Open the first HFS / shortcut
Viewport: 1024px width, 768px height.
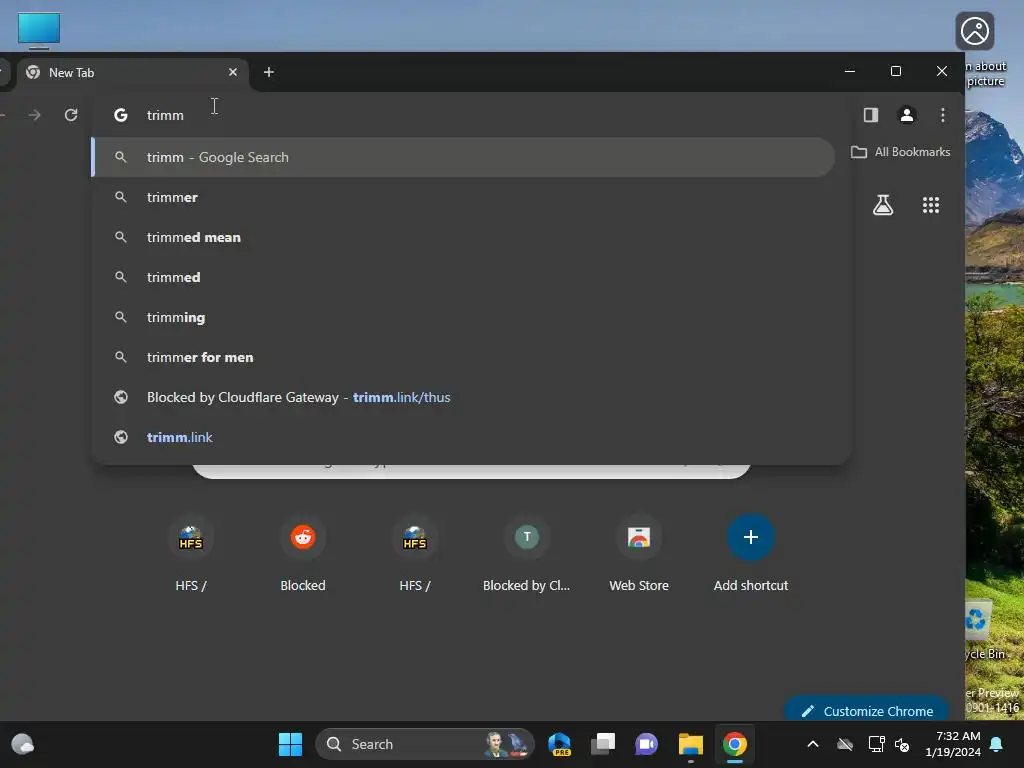[191, 554]
